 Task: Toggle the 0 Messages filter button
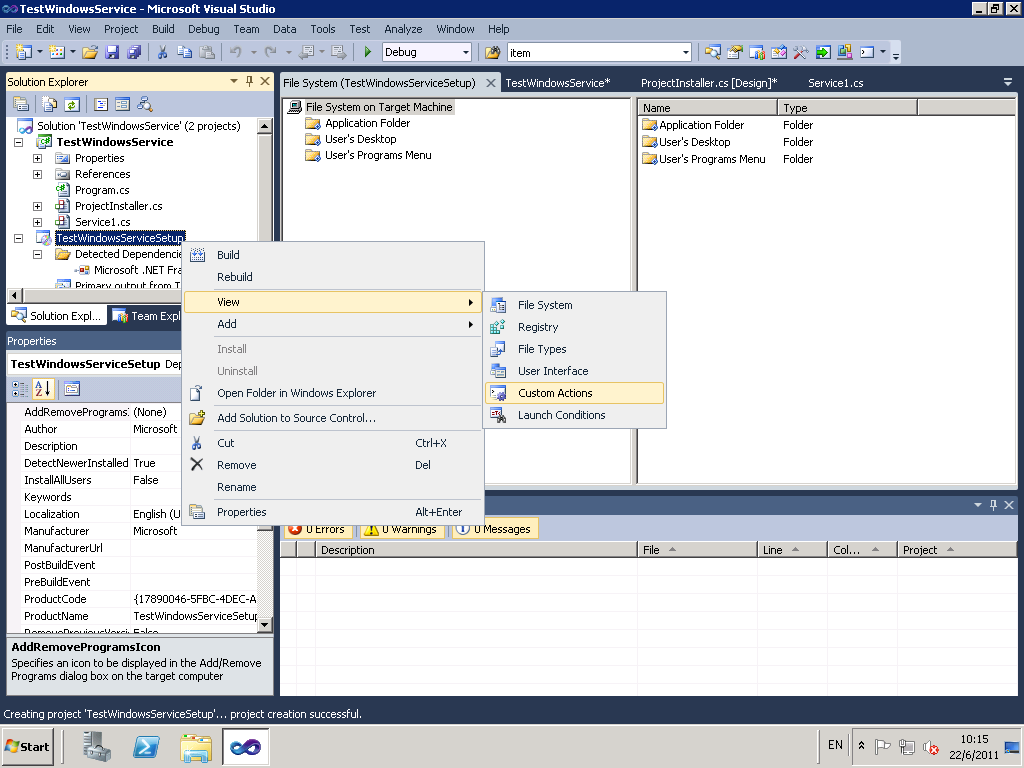tap(494, 529)
